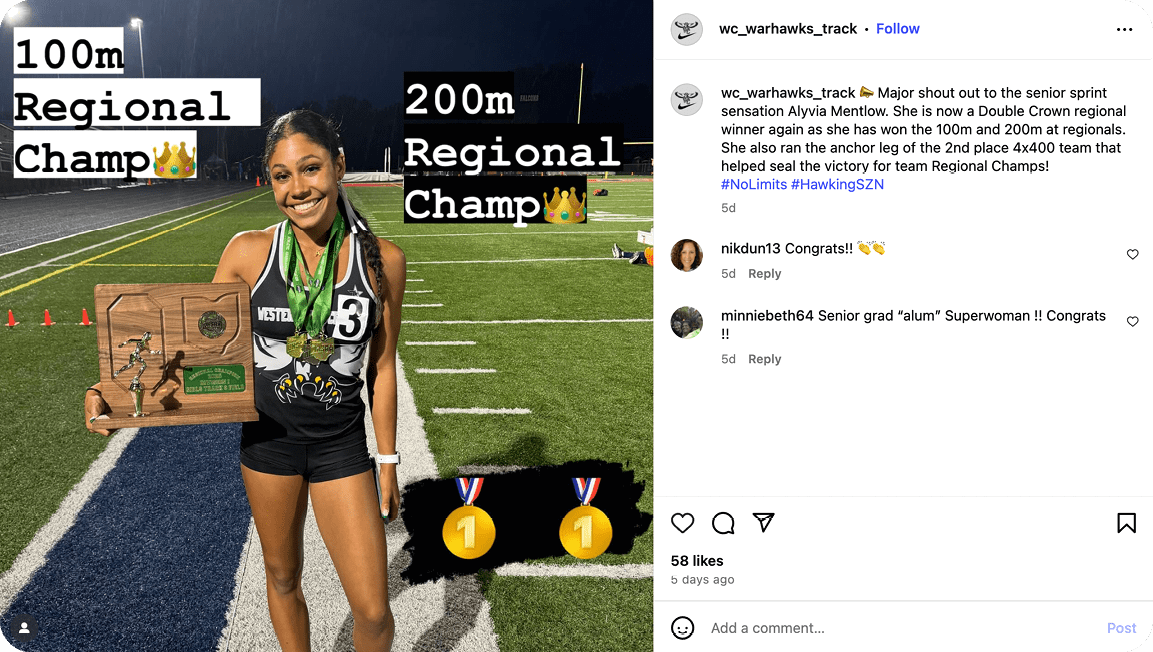The height and width of the screenshot is (652, 1153).
Task: Open nikdun13's profile picture
Action: click(x=687, y=255)
